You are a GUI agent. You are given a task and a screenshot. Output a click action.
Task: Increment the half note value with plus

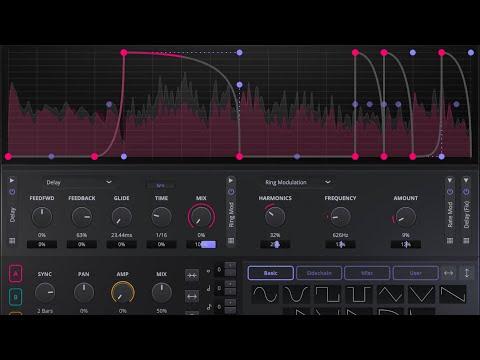click(x=230, y=284)
